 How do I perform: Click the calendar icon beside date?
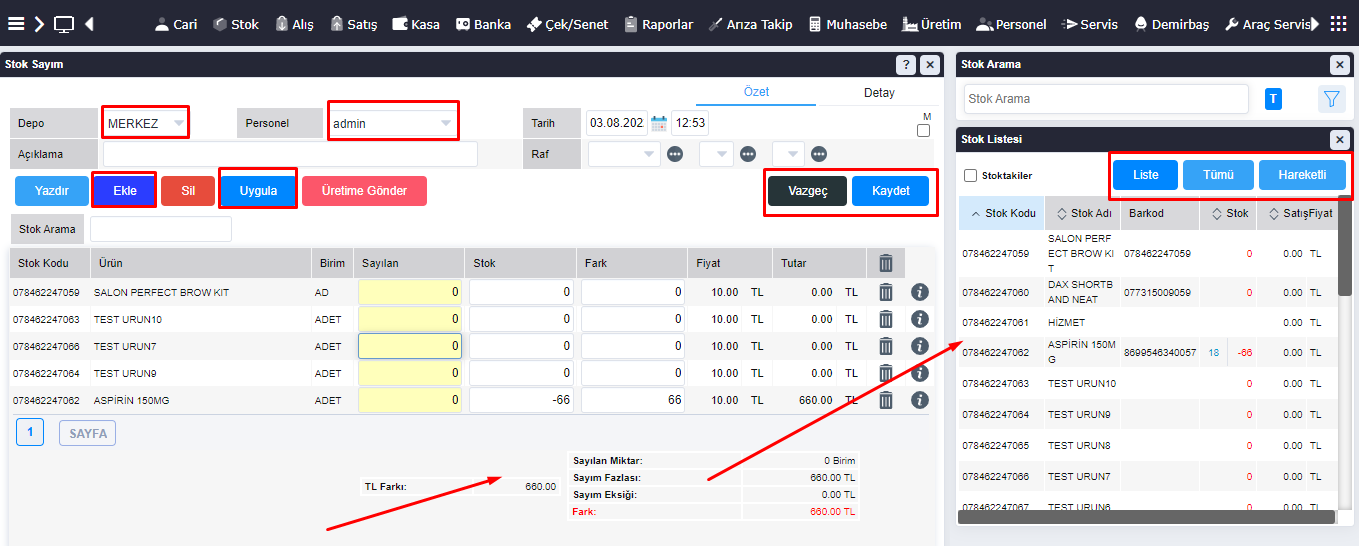pos(659,124)
